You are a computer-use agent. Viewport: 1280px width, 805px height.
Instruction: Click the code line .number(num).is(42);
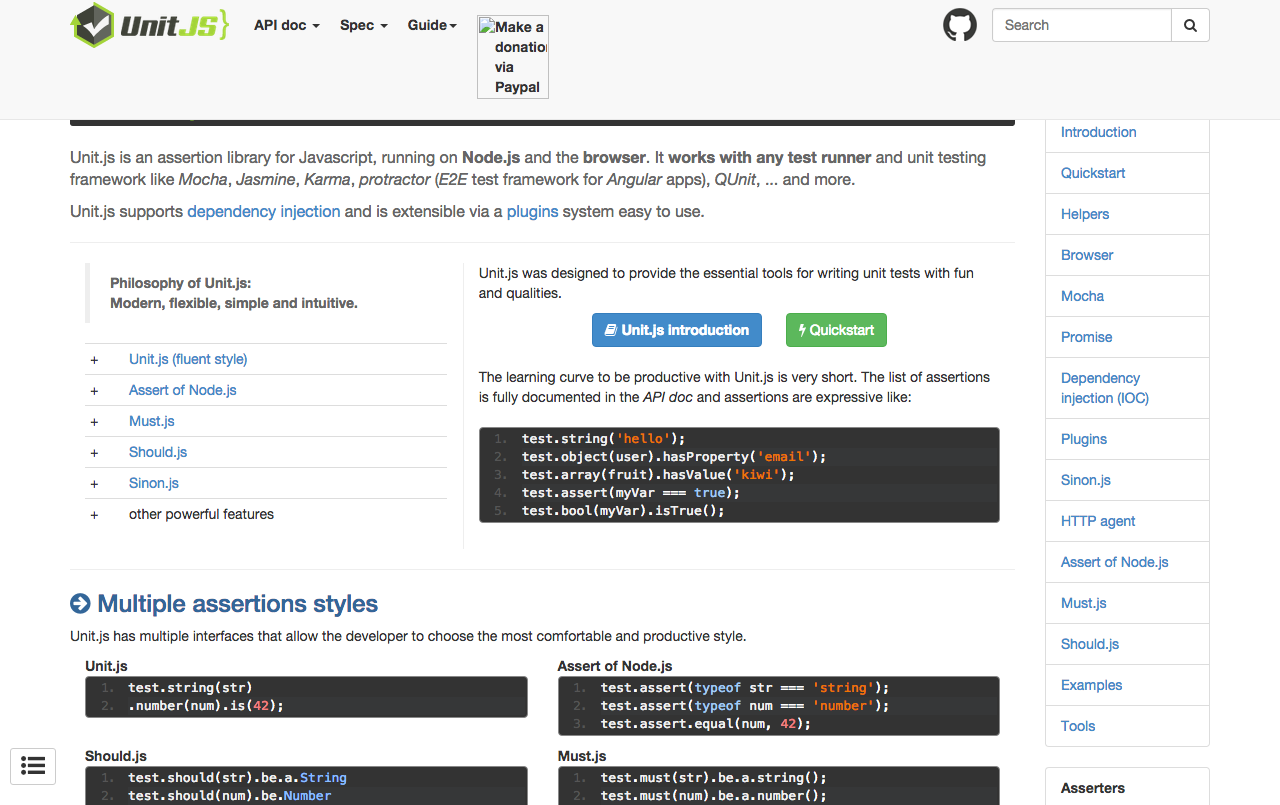click(x=206, y=706)
